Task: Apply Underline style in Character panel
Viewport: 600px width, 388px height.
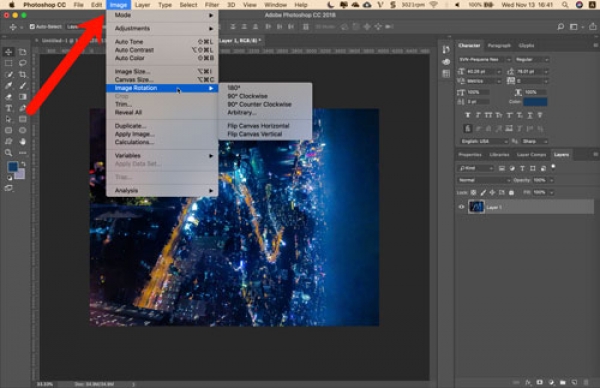Action: (530, 115)
